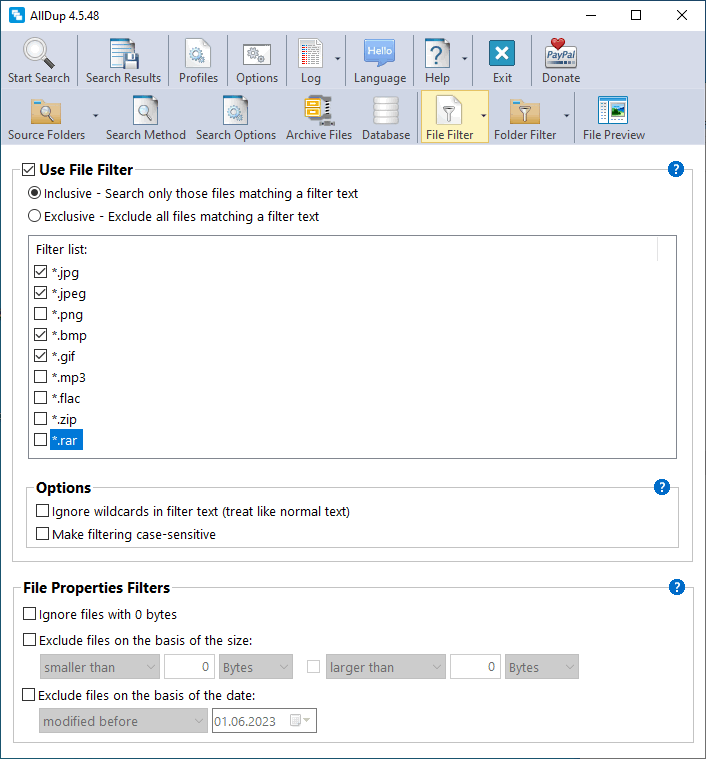Open the Archive Files settings
Image resolution: width=706 pixels, height=759 pixels.
click(319, 113)
